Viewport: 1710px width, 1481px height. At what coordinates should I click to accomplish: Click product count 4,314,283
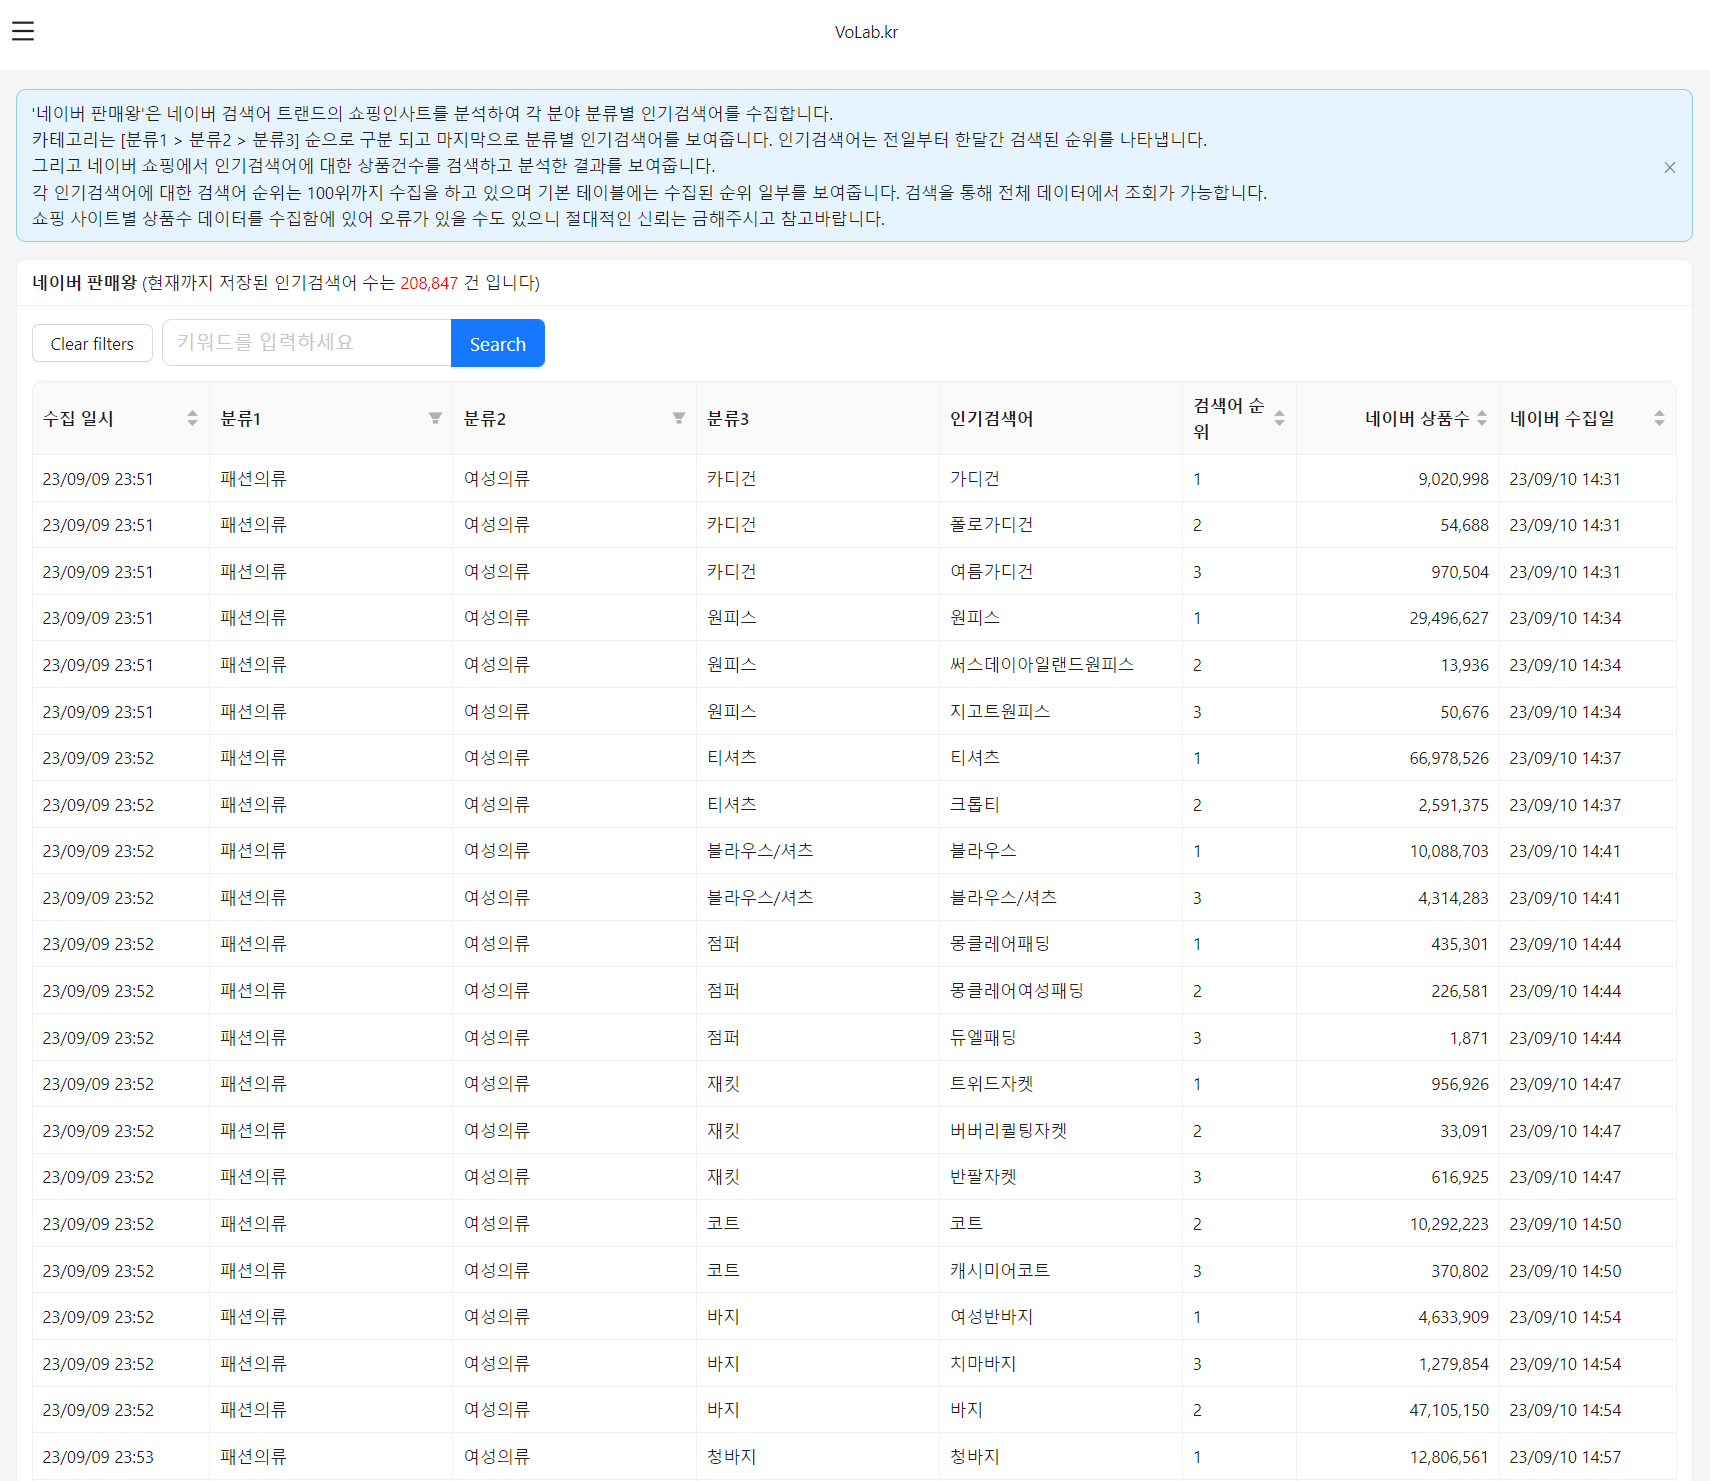[1453, 898]
